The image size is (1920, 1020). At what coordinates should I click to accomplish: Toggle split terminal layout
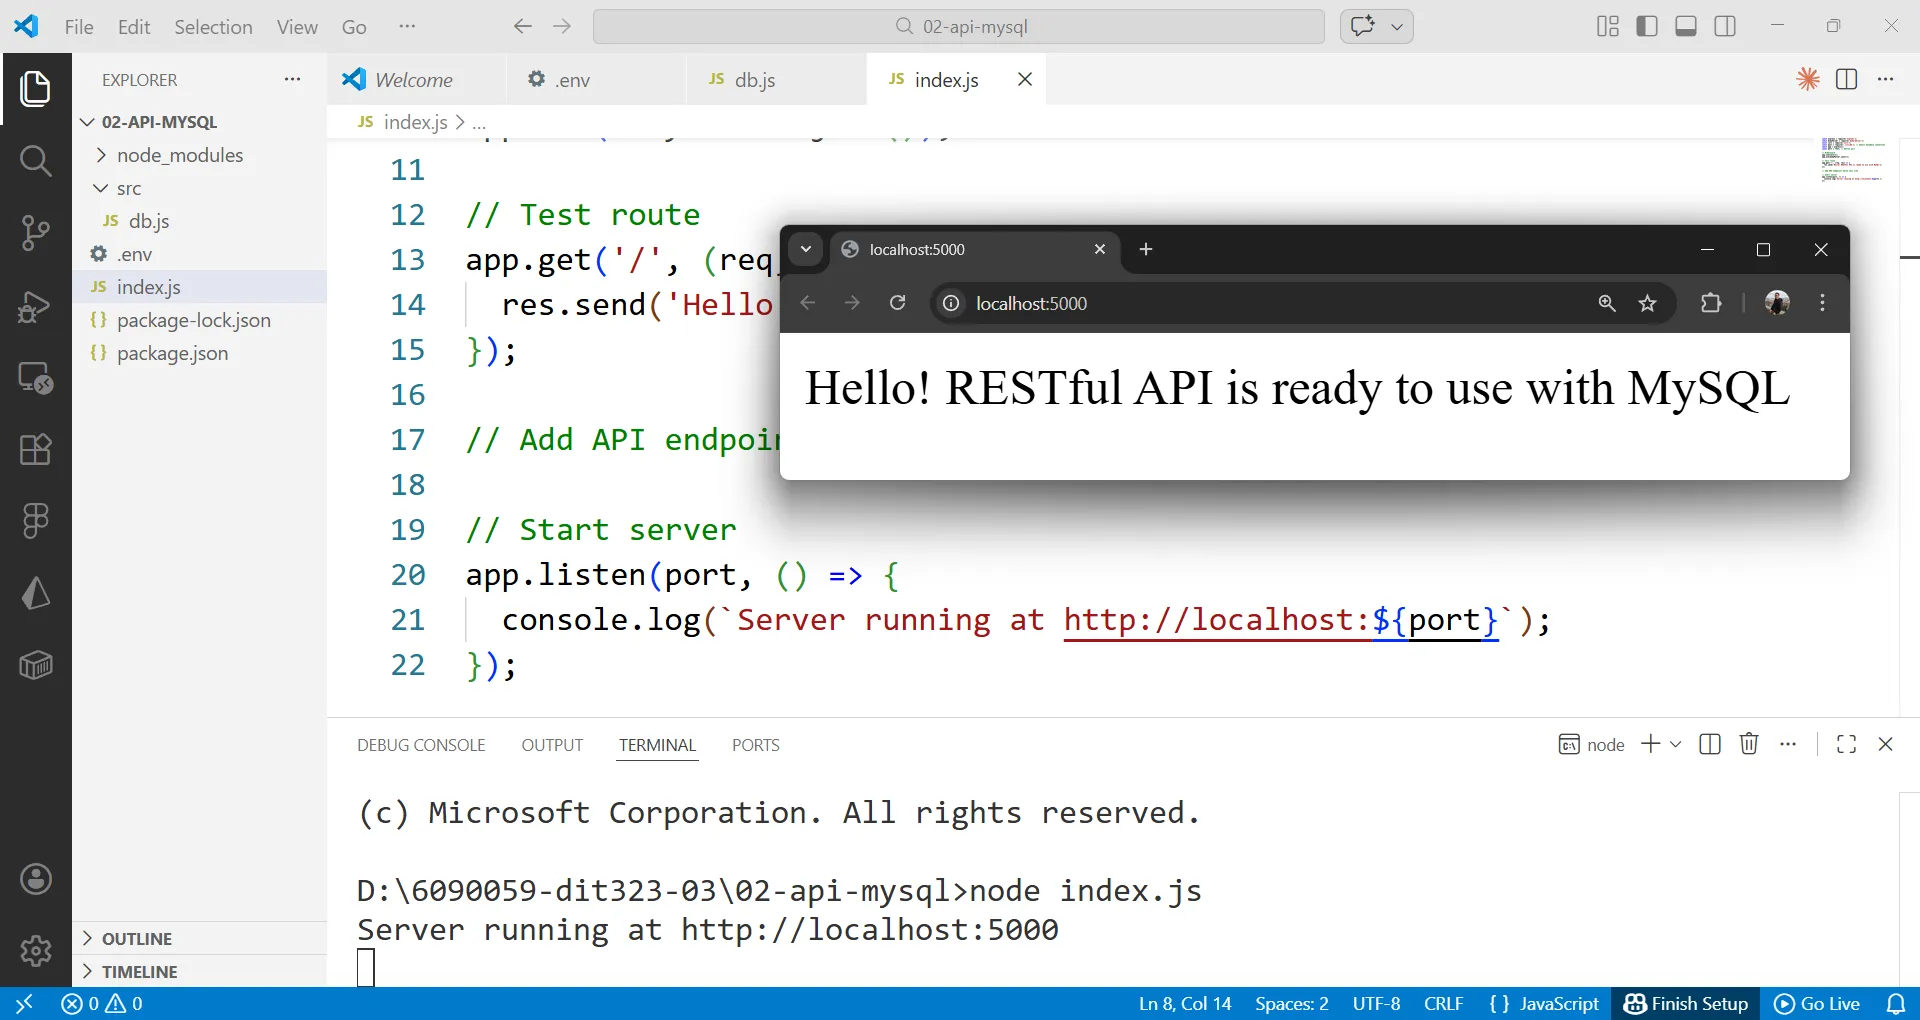[x=1710, y=744]
